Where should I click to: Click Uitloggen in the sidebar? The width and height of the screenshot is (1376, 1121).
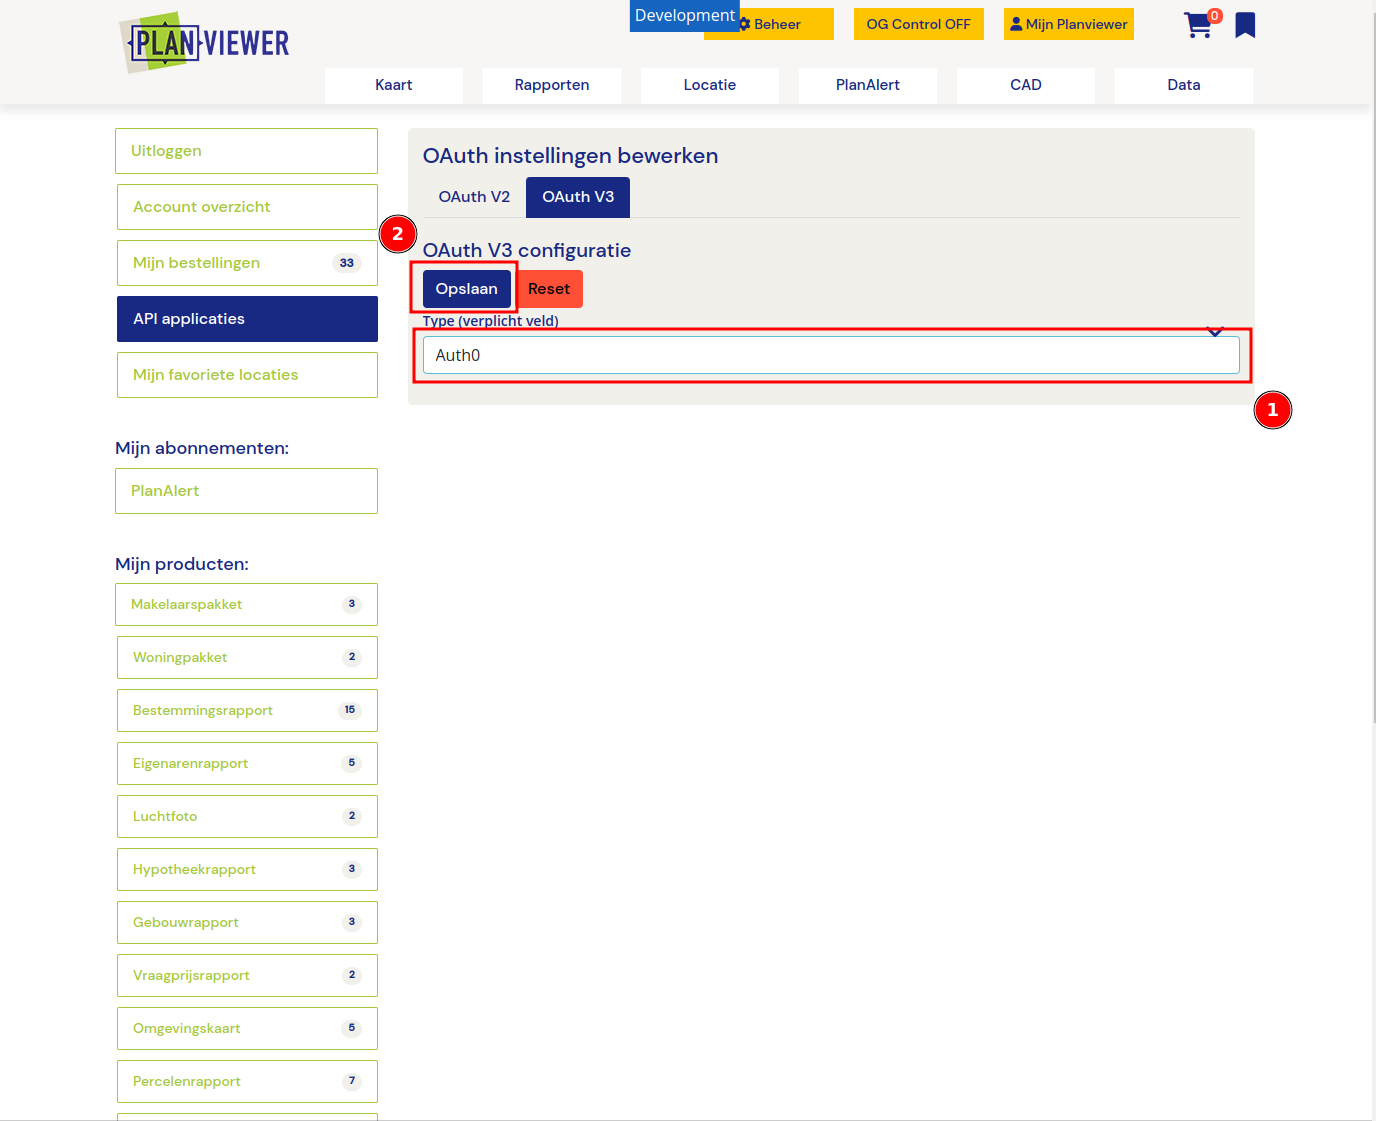246,151
